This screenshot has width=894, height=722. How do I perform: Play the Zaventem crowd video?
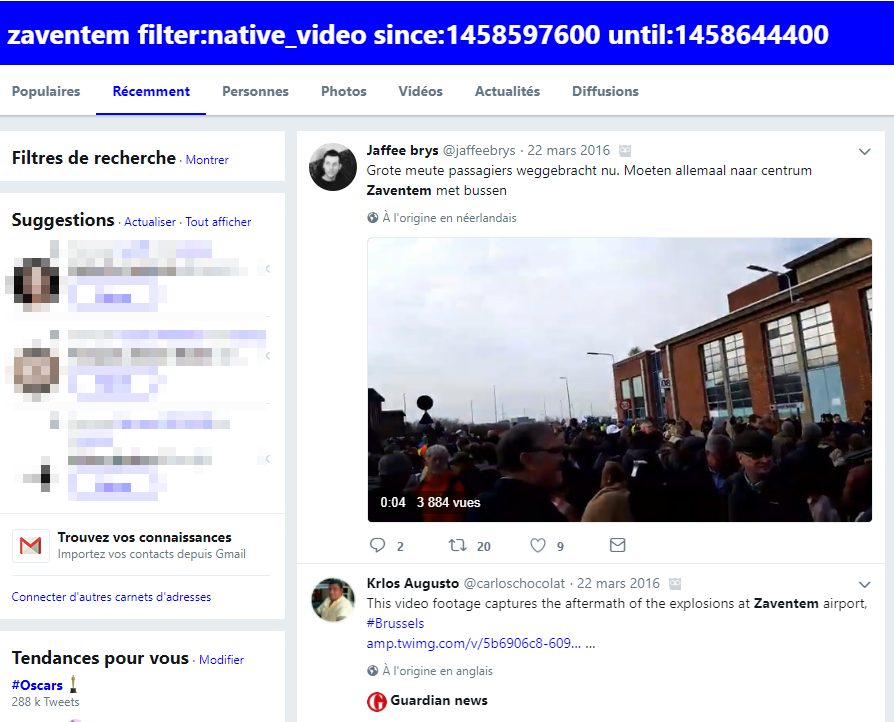(620, 379)
